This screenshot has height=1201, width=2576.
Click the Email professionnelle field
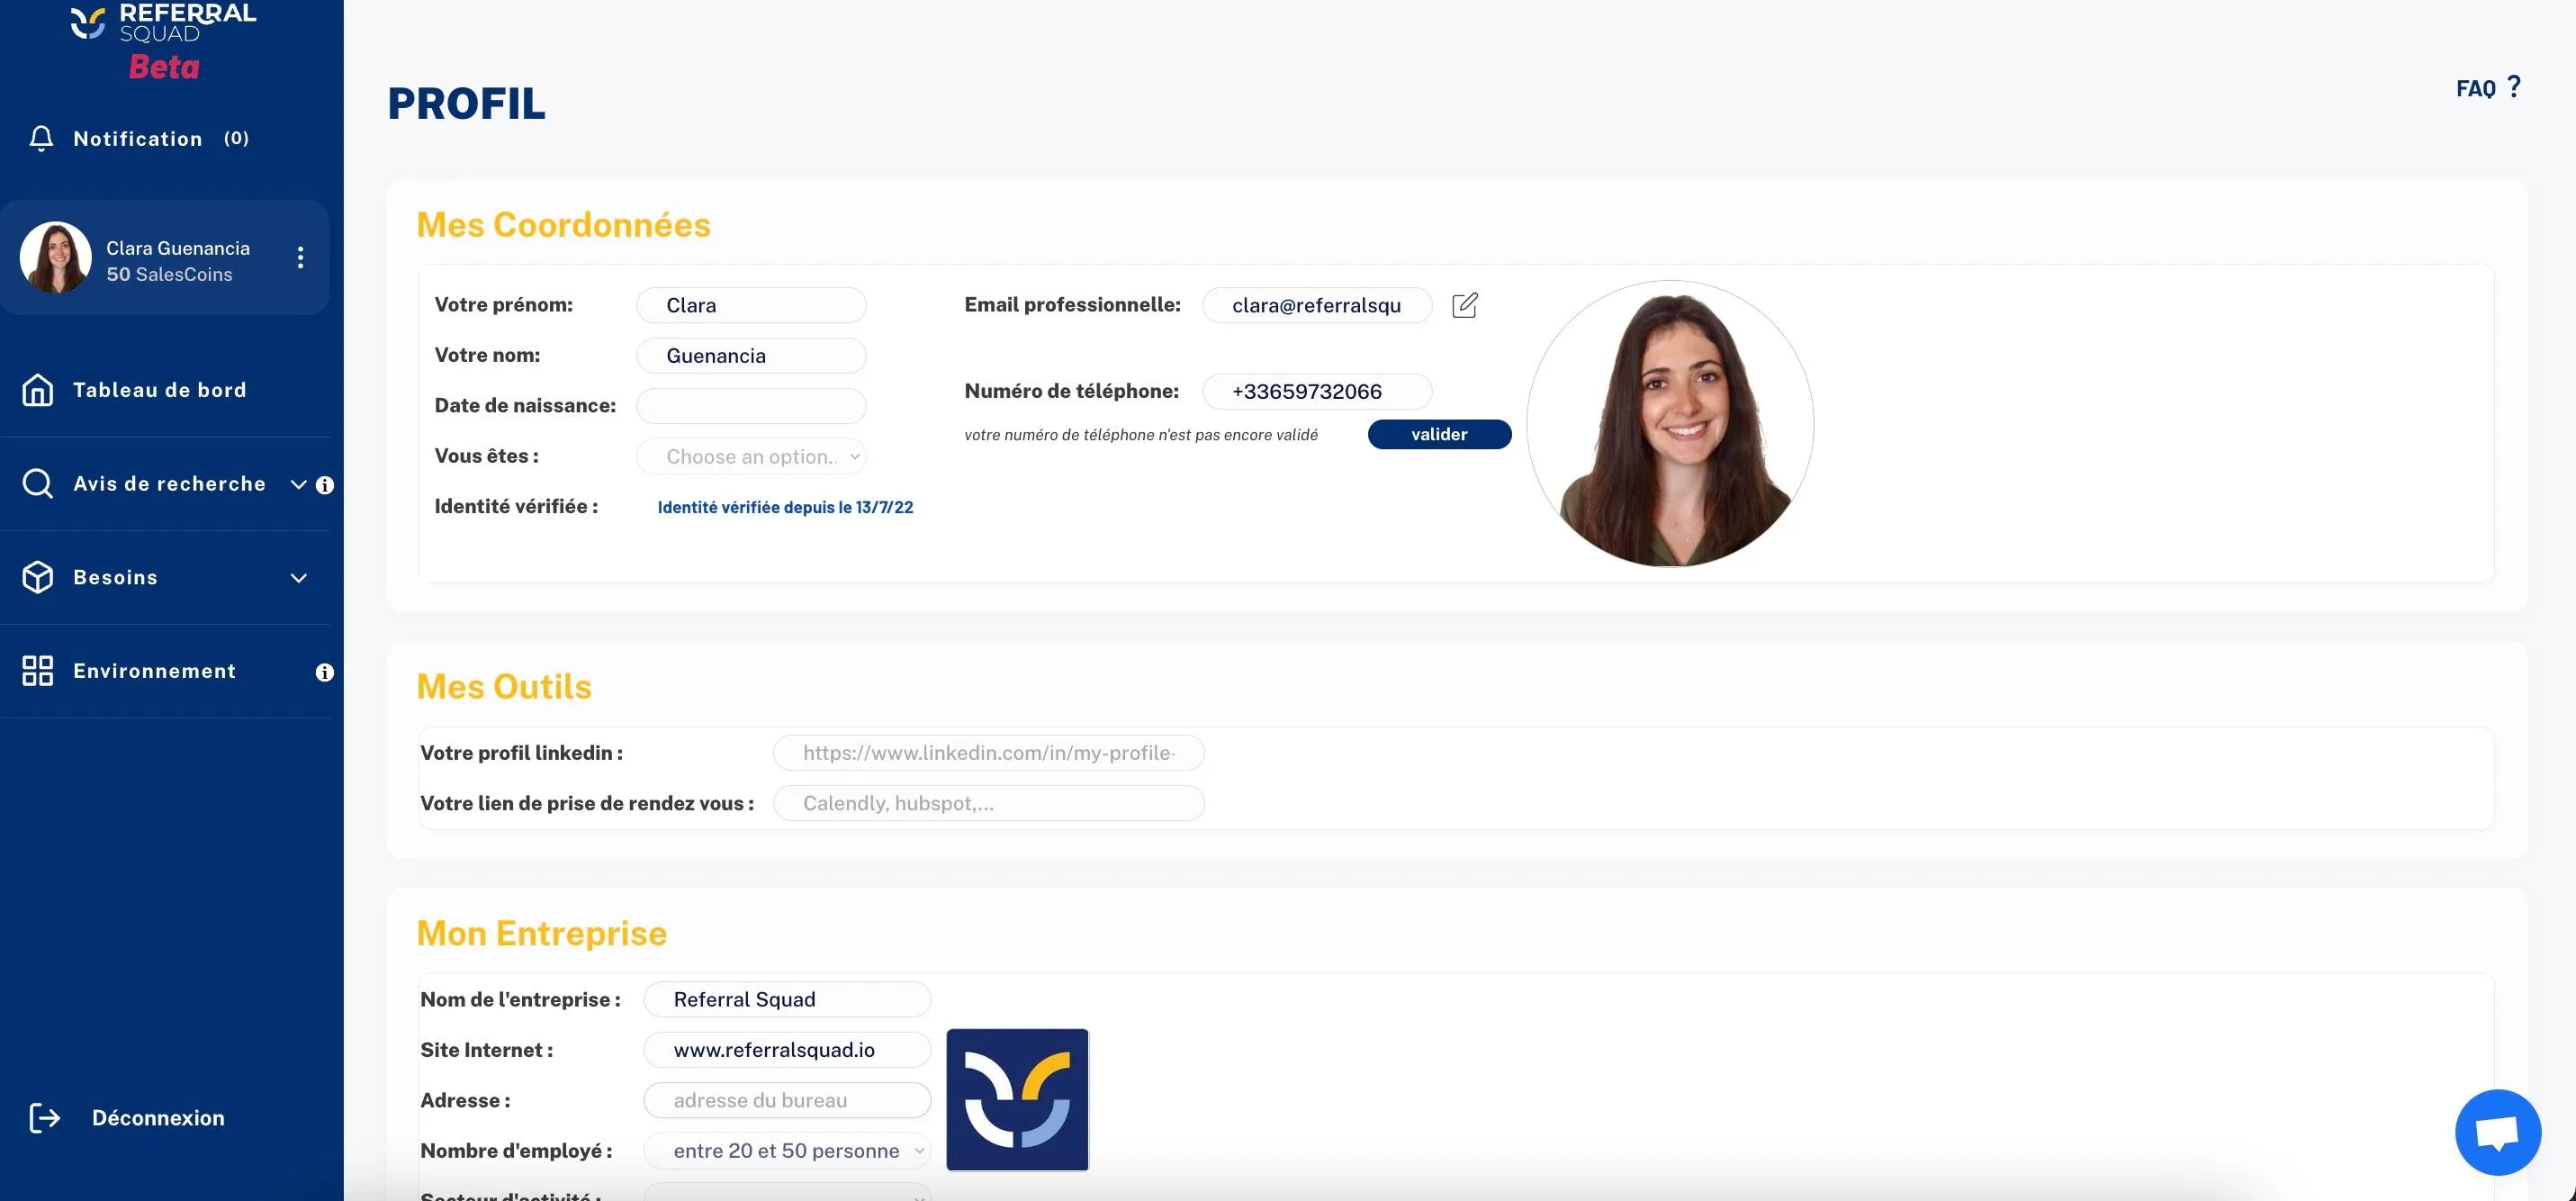1317,305
